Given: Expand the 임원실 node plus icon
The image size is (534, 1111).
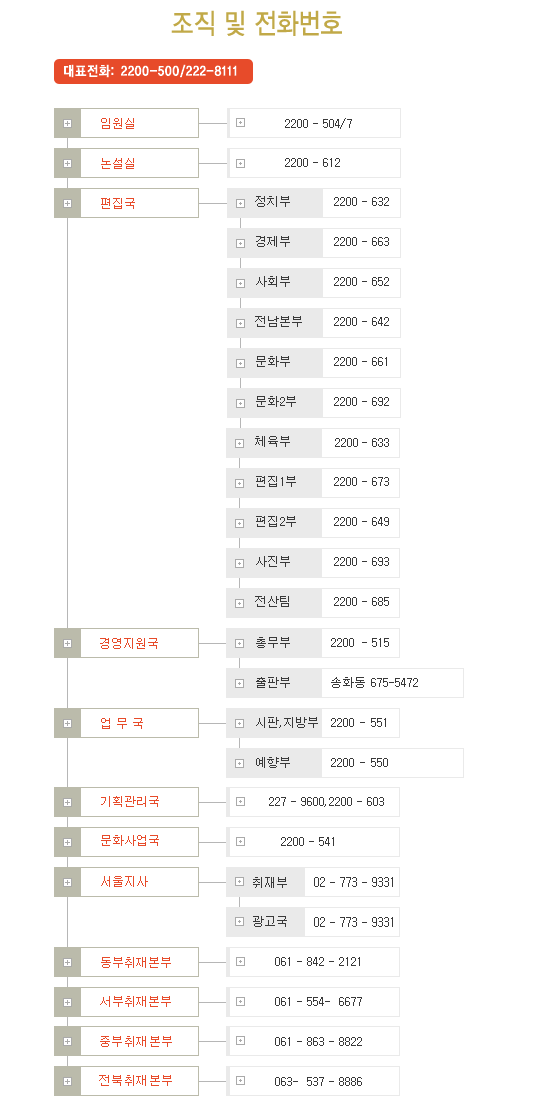Looking at the screenshot, I should [x=67, y=123].
